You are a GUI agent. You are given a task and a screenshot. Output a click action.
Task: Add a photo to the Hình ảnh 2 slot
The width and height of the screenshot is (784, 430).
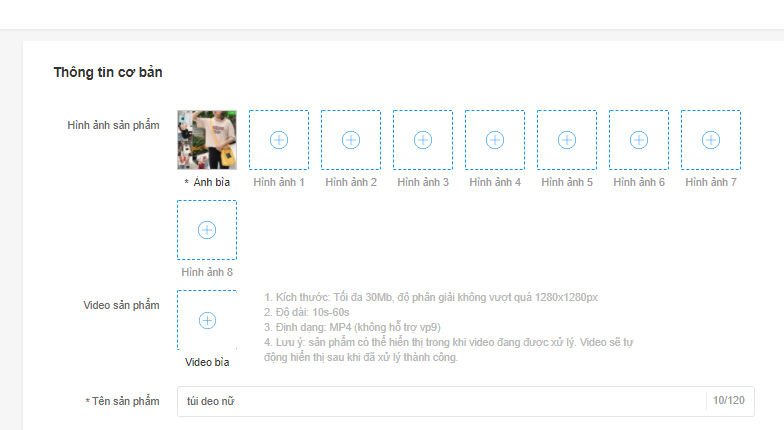coord(351,140)
